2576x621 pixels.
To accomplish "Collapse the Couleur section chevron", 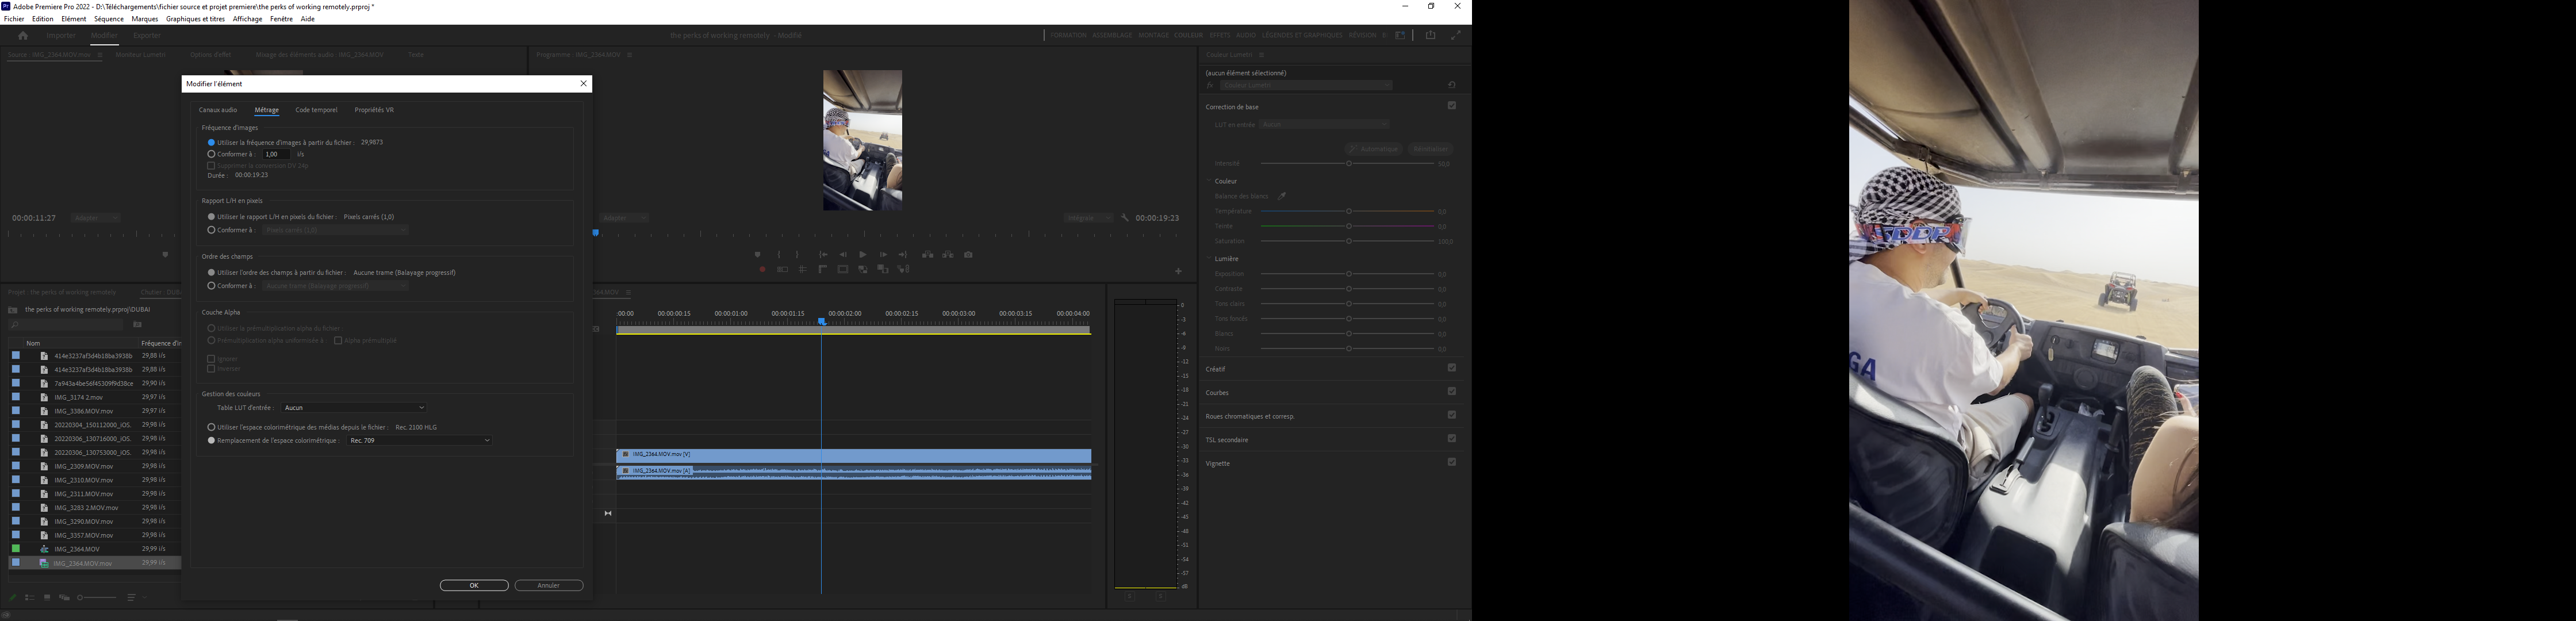I will pyautogui.click(x=1208, y=181).
